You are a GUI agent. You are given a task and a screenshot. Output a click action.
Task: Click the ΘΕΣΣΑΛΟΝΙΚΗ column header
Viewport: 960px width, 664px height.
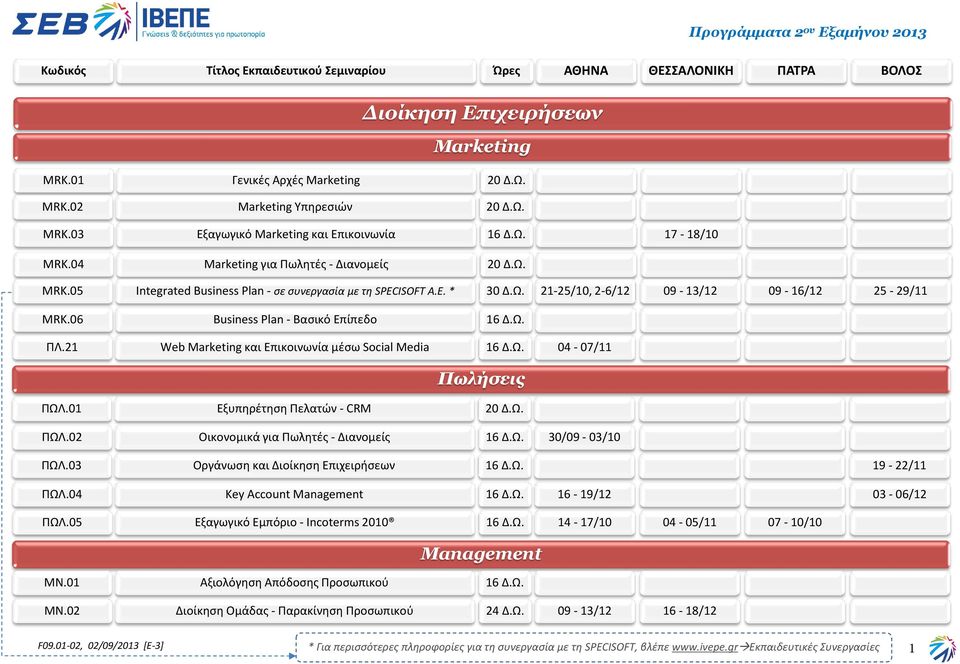[x=691, y=70]
